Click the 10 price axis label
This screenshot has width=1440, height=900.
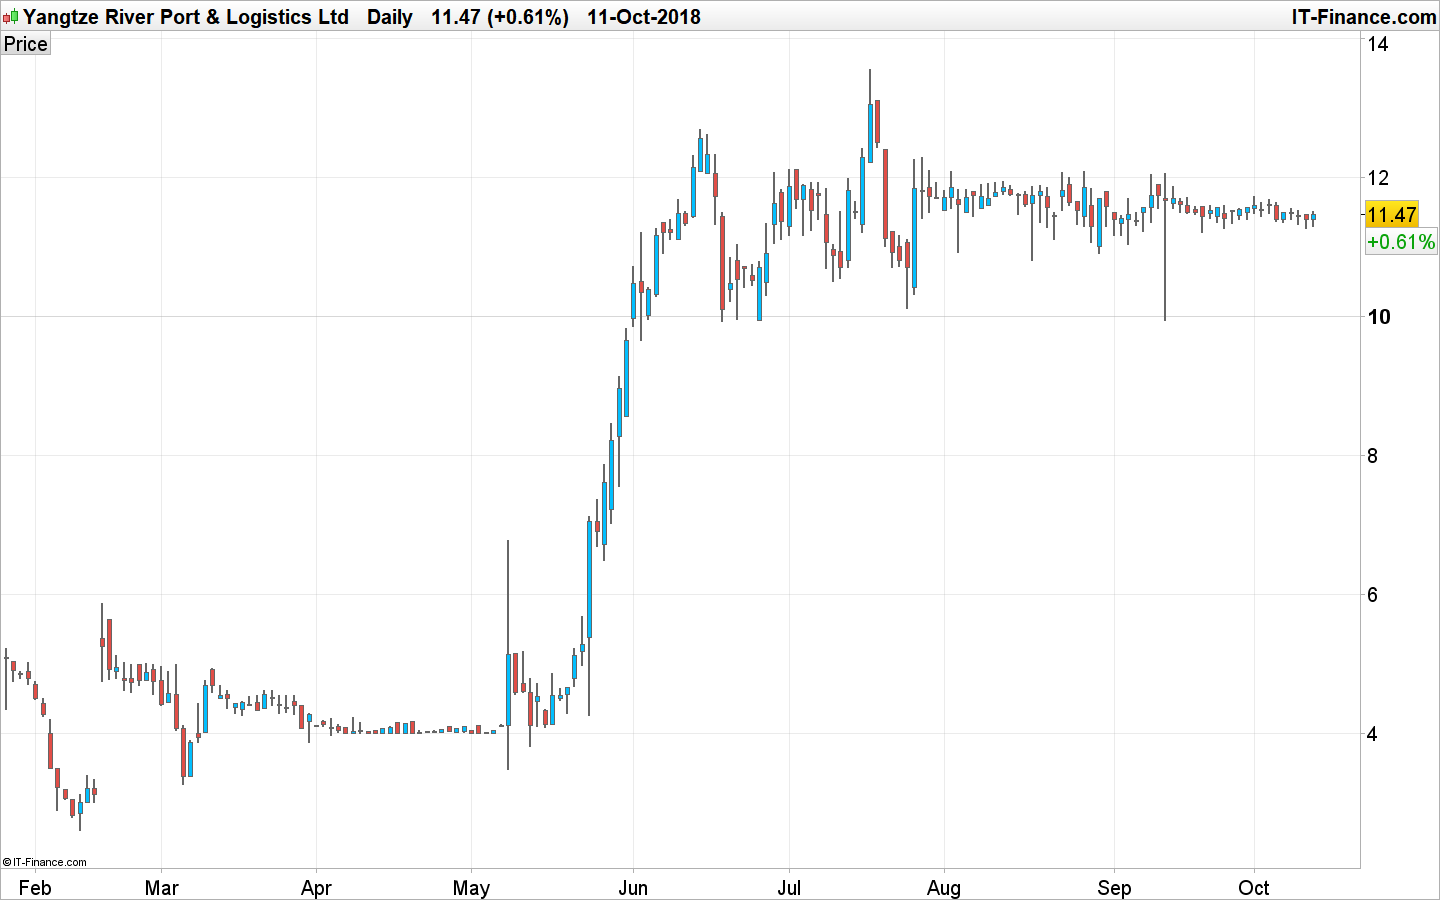pyautogui.click(x=1378, y=317)
